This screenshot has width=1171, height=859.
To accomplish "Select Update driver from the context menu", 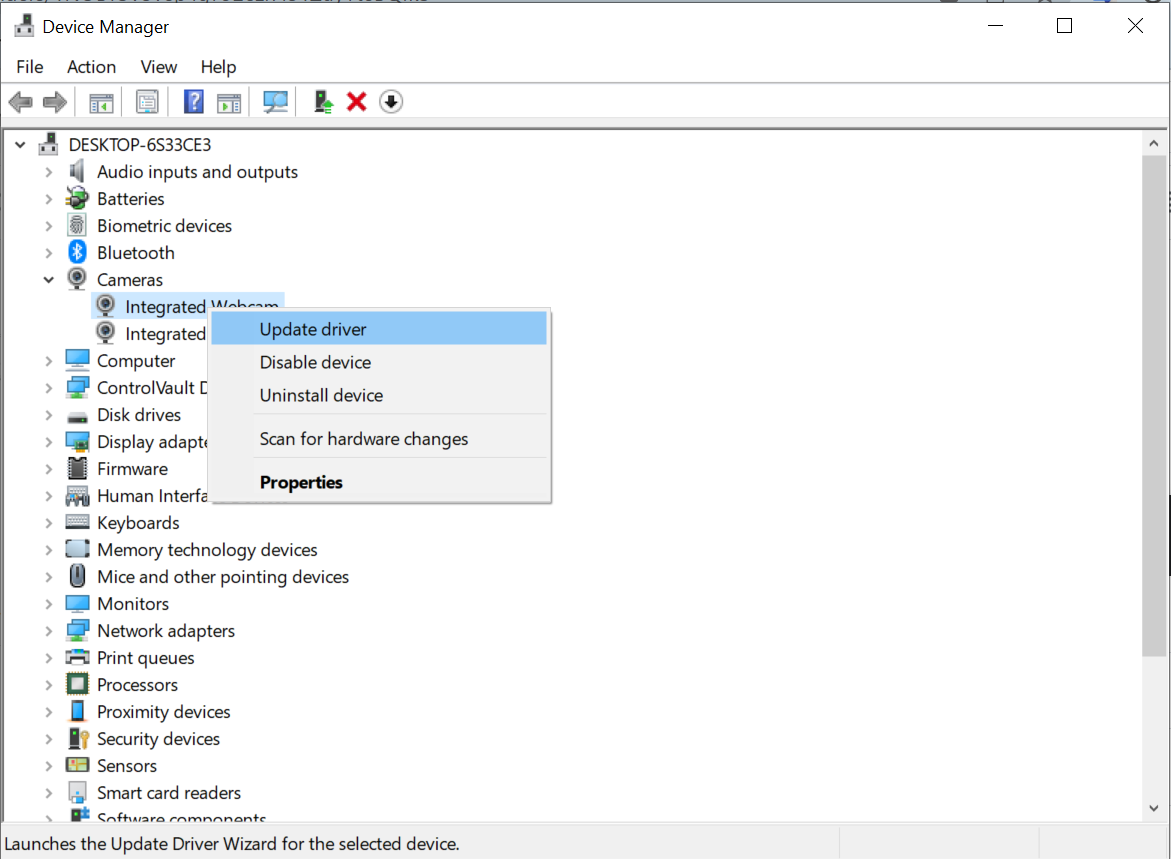I will (313, 329).
